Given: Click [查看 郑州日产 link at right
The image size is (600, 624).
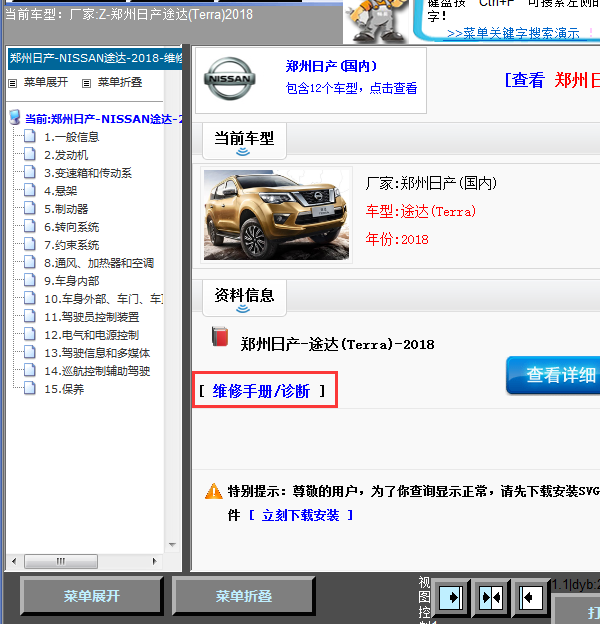Looking at the screenshot, I should click(552, 80).
